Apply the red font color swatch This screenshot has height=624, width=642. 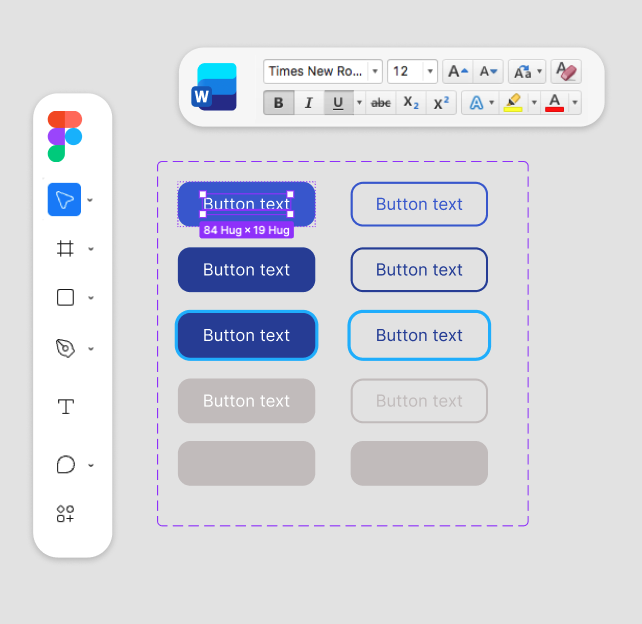[x=554, y=103]
